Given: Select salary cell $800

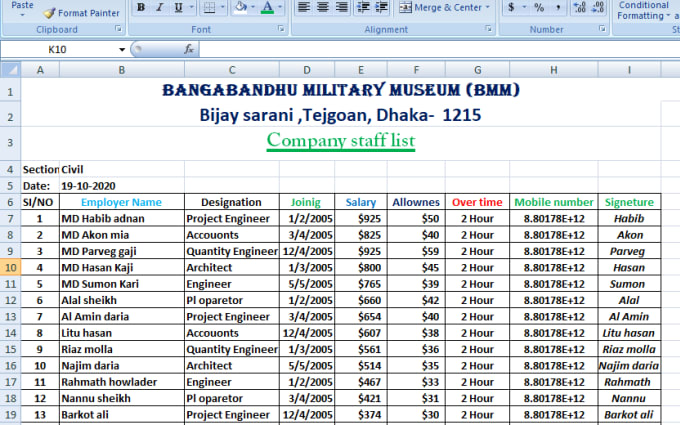Looking at the screenshot, I should tap(361, 268).
